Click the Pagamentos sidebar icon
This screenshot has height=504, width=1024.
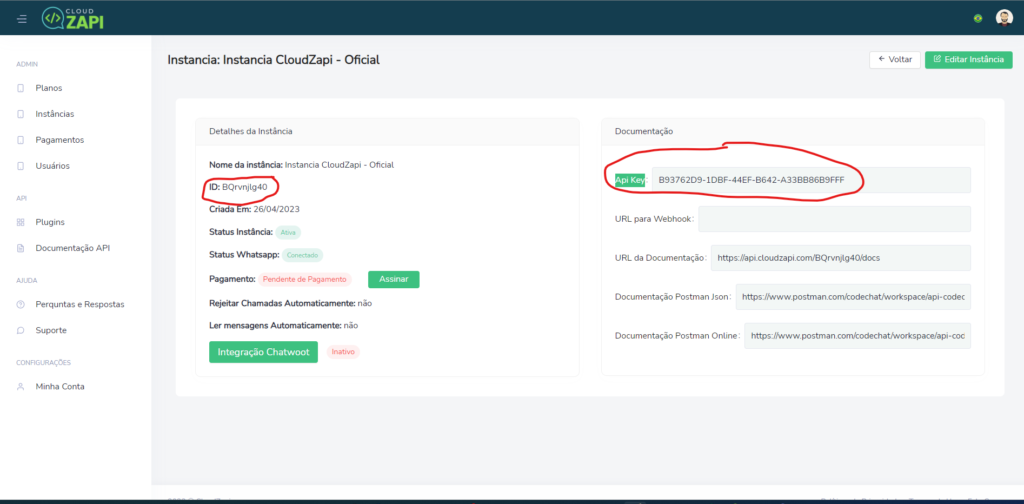tap(20, 140)
